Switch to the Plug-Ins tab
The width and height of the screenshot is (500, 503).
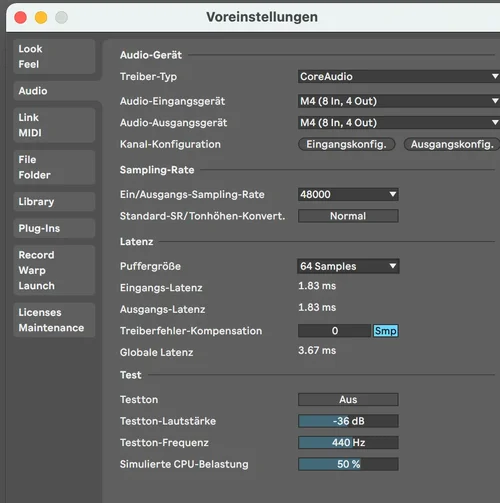tap(54, 228)
